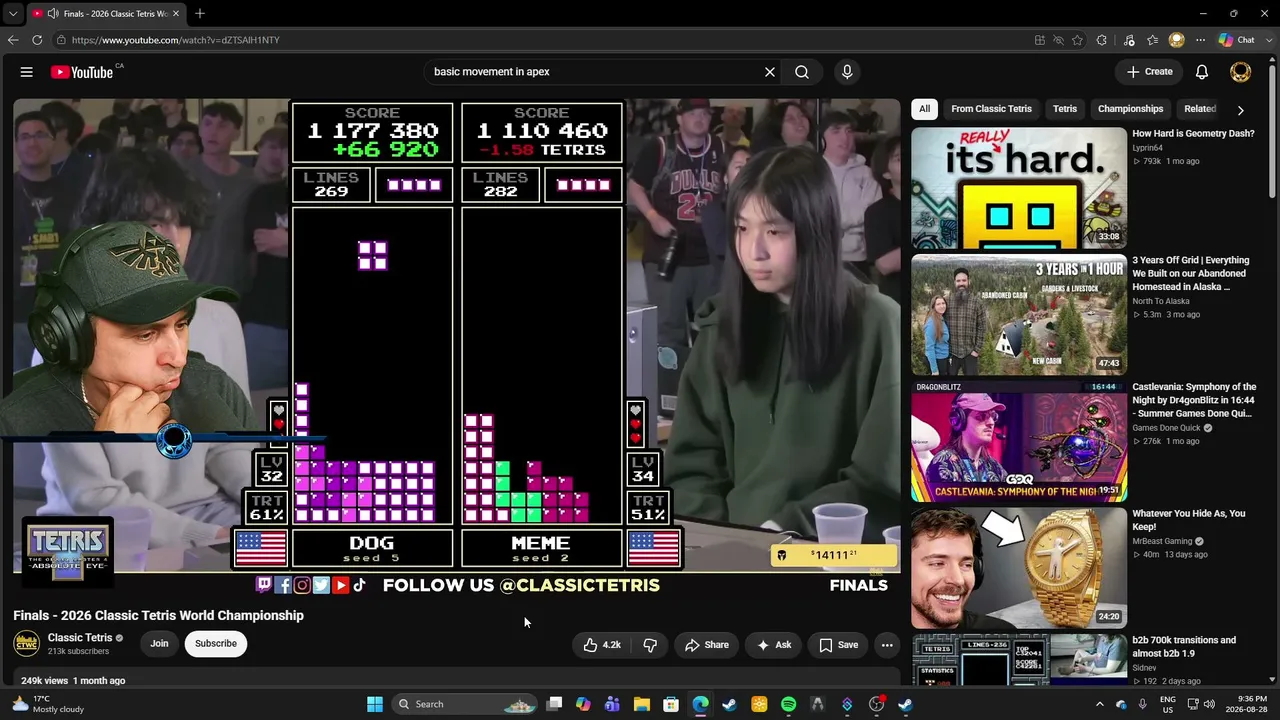Join the Classic Tetris channel membership
The height and width of the screenshot is (720, 1280).
click(159, 643)
